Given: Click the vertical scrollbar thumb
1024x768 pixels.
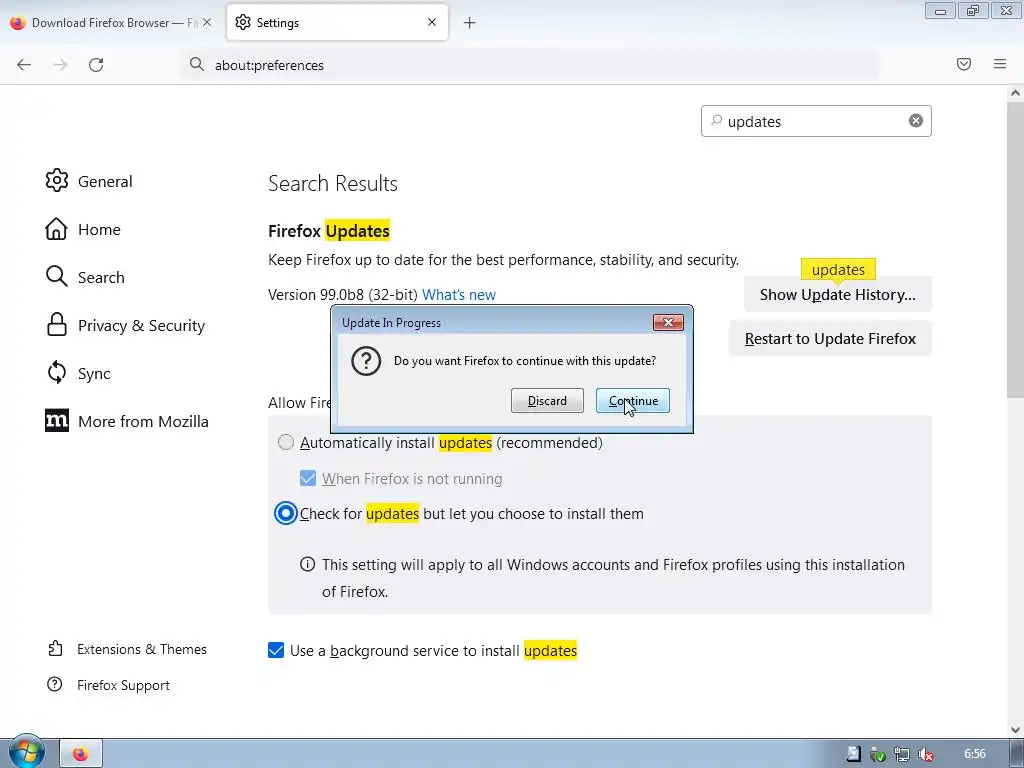Looking at the screenshot, I should pos(1015,248).
